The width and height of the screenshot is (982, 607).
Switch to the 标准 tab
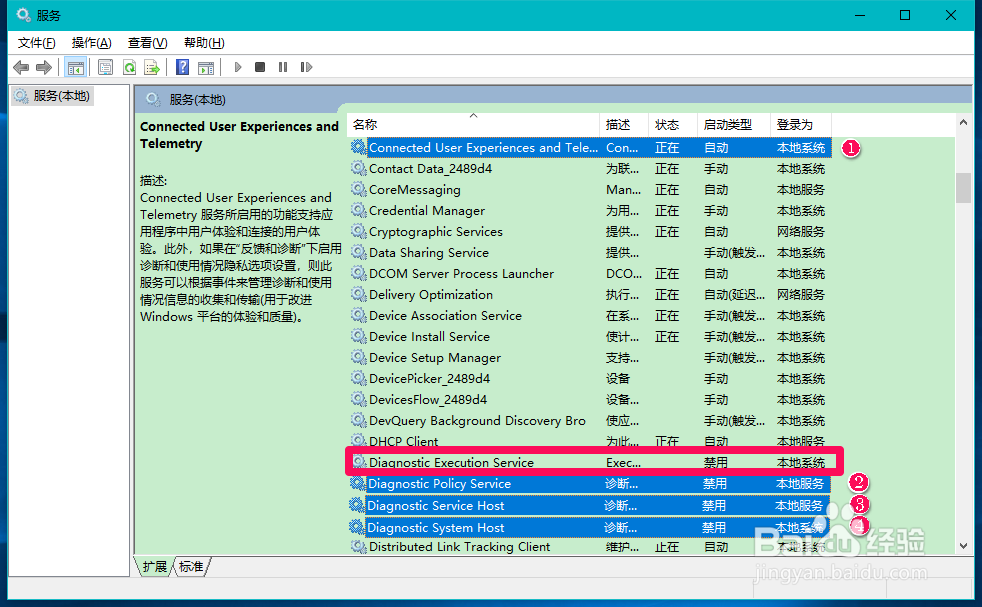(191, 567)
